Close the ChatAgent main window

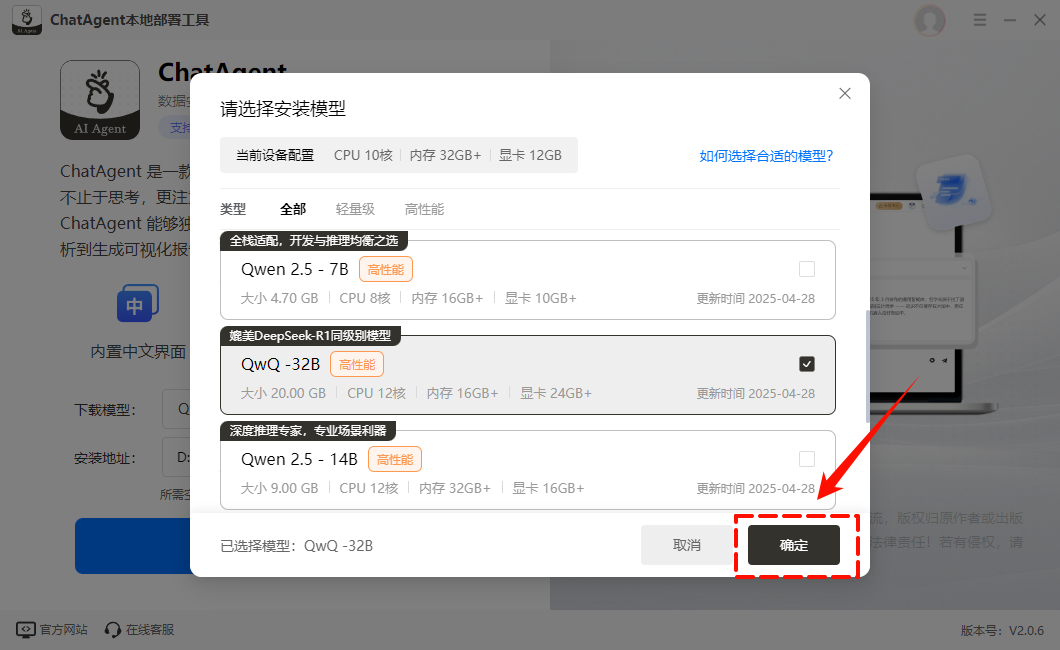click(1040, 20)
